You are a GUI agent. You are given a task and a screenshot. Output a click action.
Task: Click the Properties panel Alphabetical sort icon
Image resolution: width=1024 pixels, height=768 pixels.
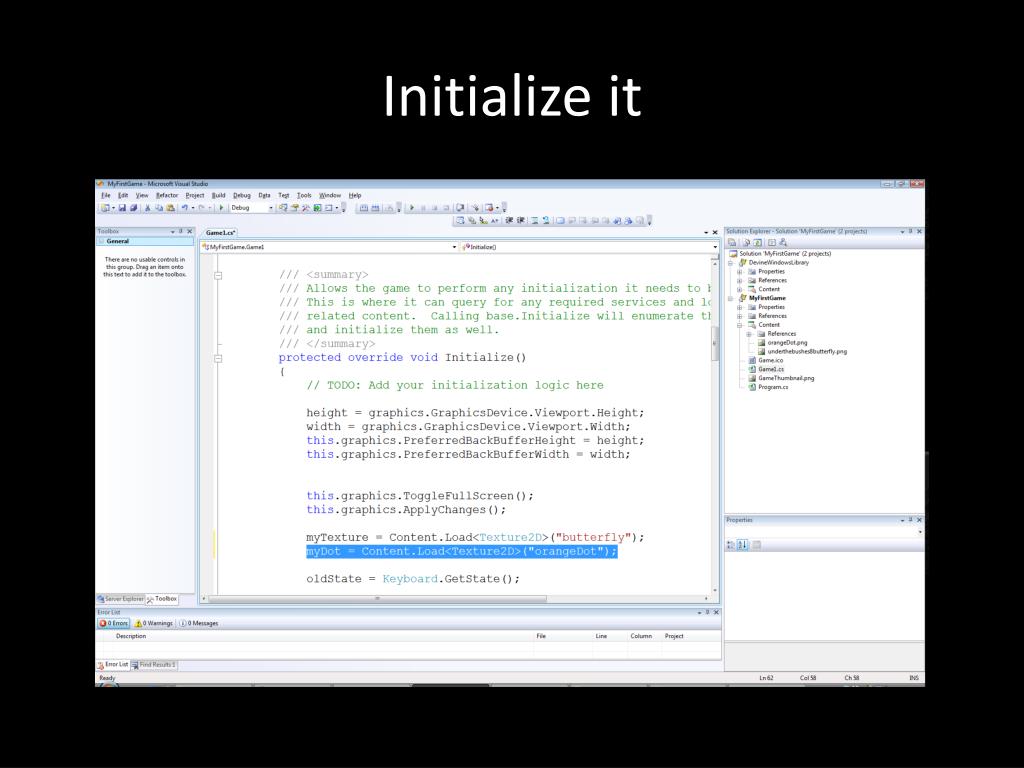pyautogui.click(x=743, y=545)
